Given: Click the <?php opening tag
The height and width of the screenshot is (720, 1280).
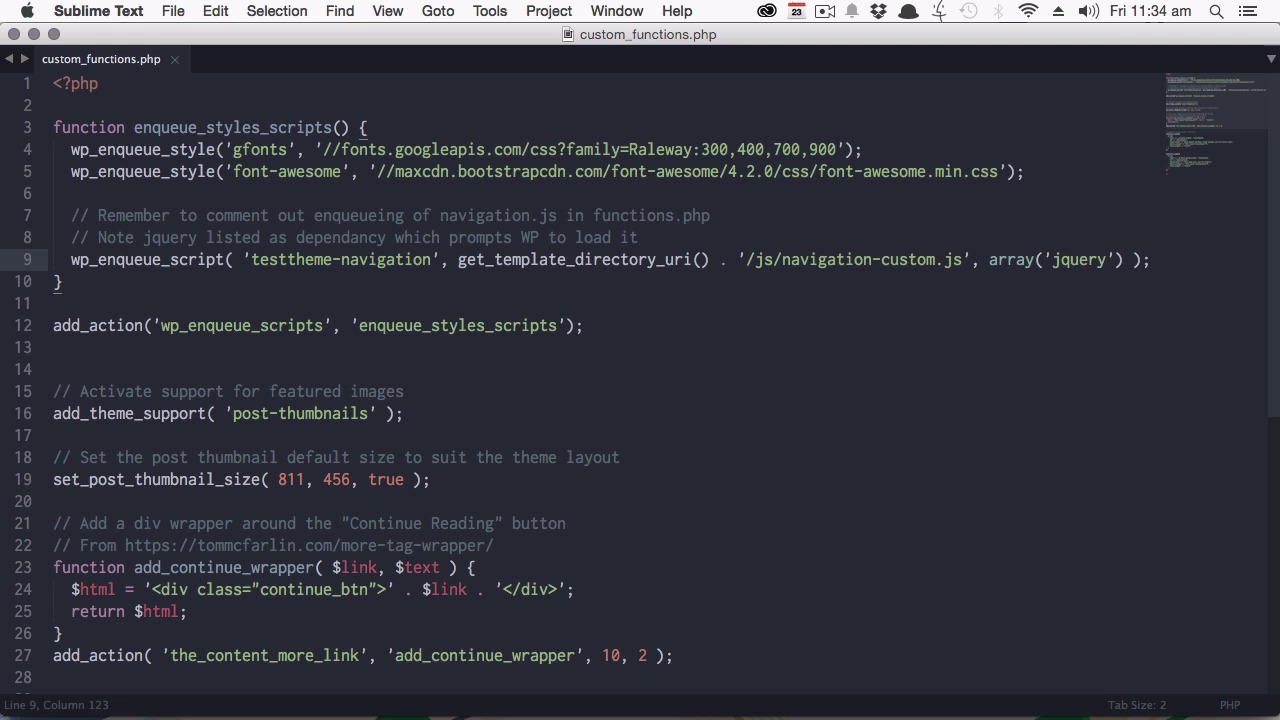Looking at the screenshot, I should point(75,84).
